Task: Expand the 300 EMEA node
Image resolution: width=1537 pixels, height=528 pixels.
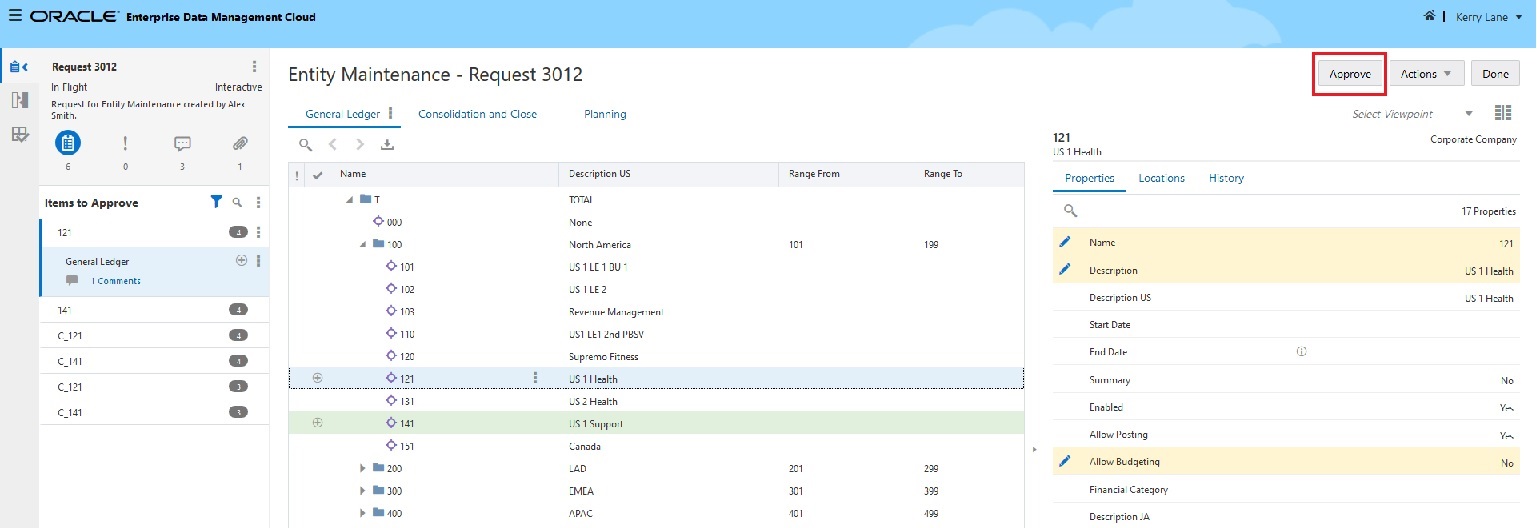Action: (363, 490)
